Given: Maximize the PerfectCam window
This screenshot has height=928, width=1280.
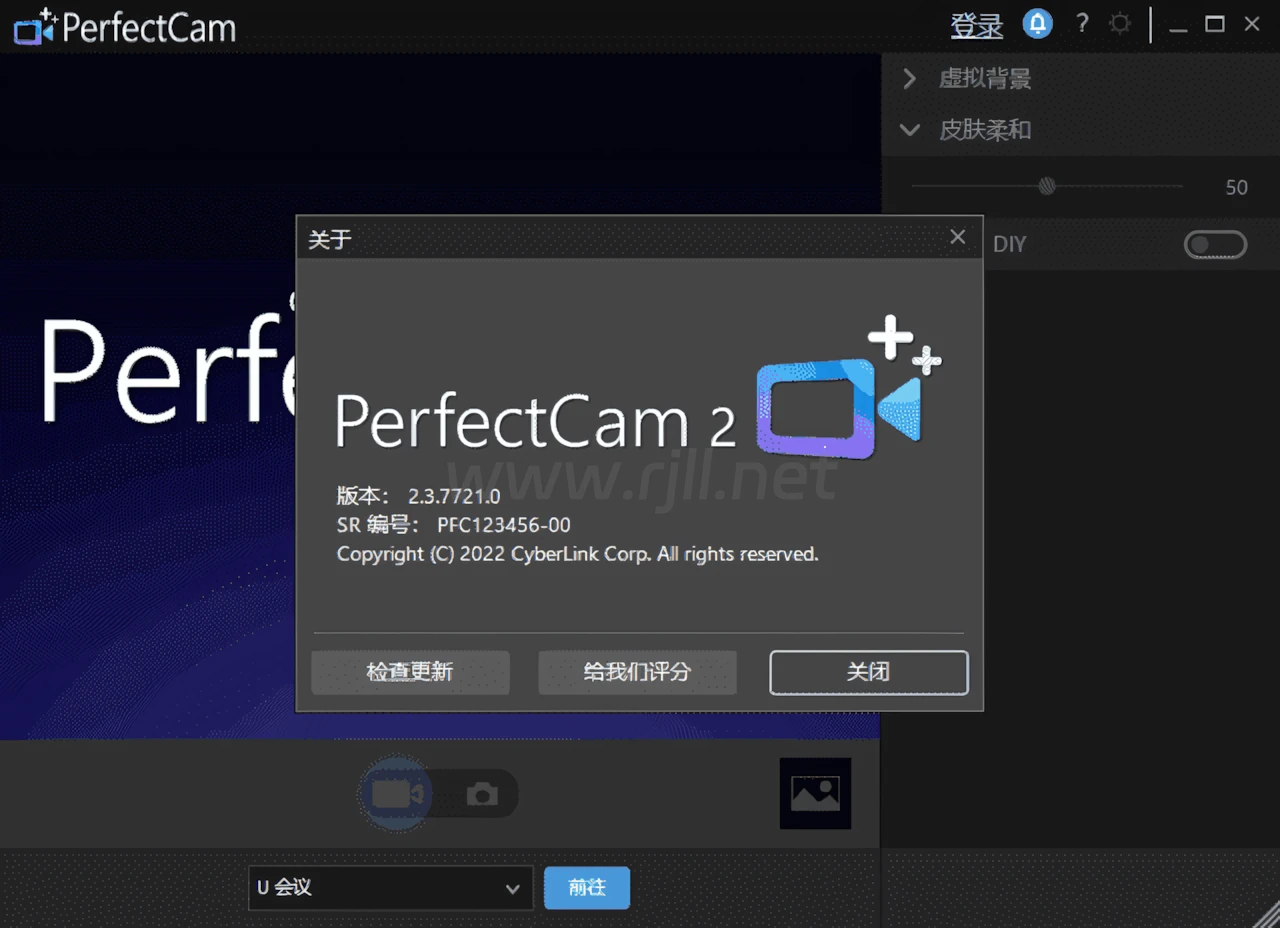Looking at the screenshot, I should (1214, 25).
